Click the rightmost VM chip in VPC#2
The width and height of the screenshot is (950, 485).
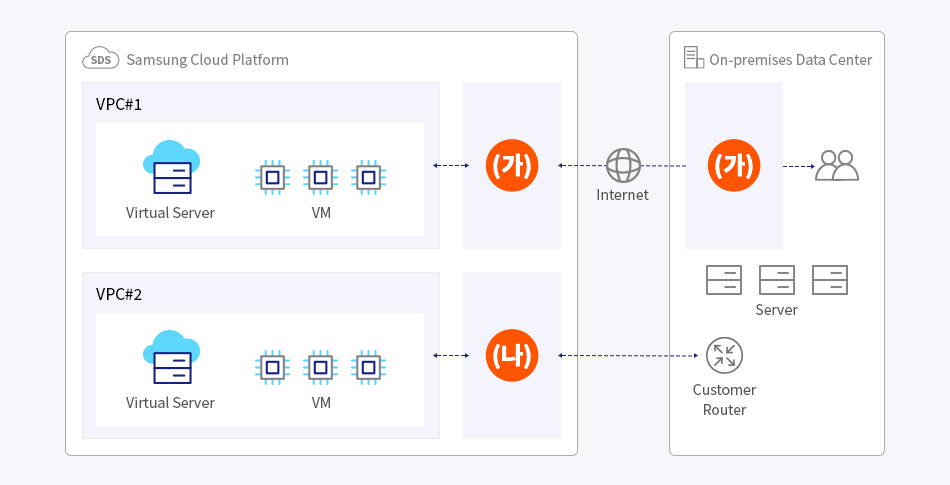(x=369, y=367)
